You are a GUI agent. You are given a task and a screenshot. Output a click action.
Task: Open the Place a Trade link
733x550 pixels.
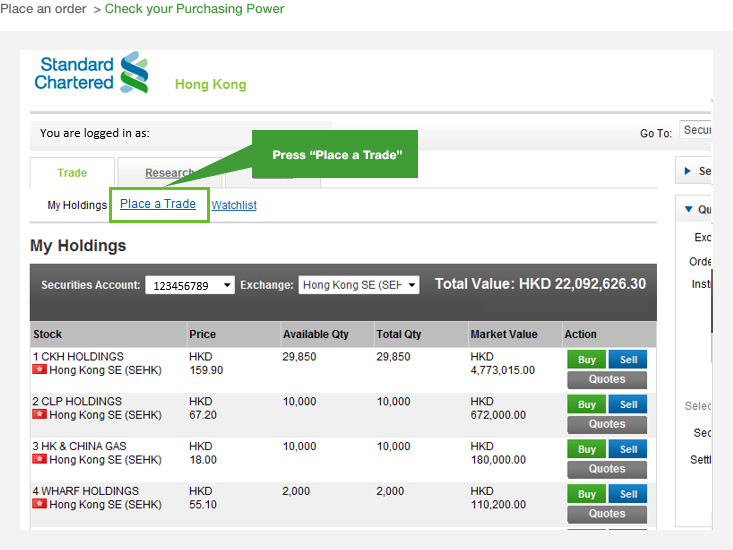(x=158, y=204)
